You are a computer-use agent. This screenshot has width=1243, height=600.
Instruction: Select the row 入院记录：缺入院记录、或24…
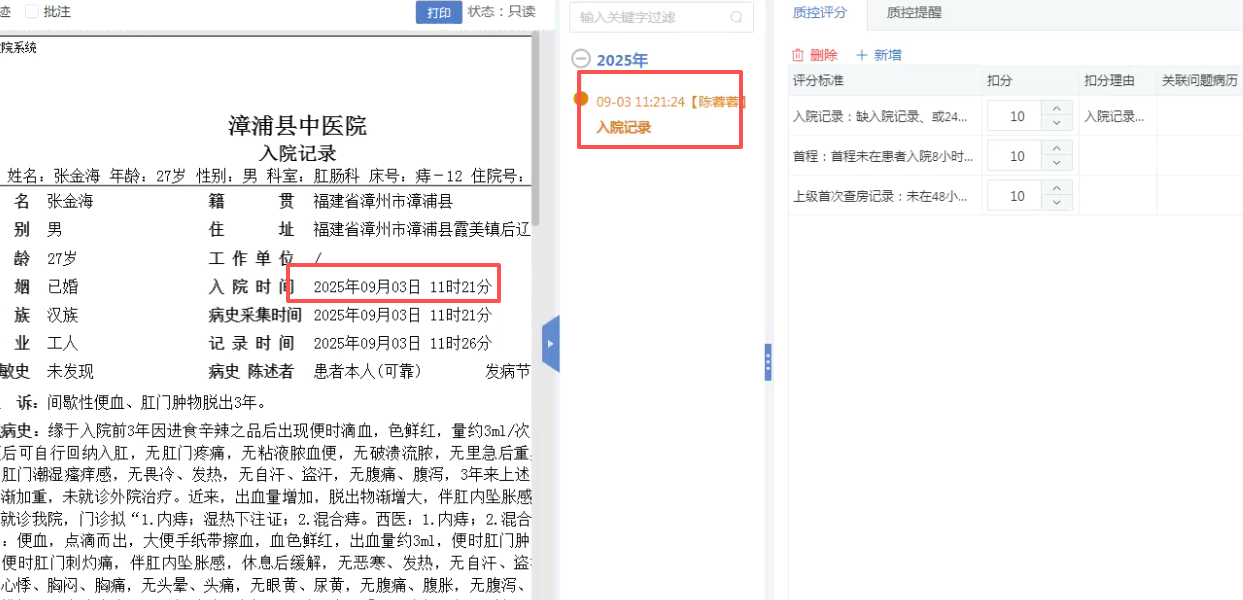pos(1015,116)
